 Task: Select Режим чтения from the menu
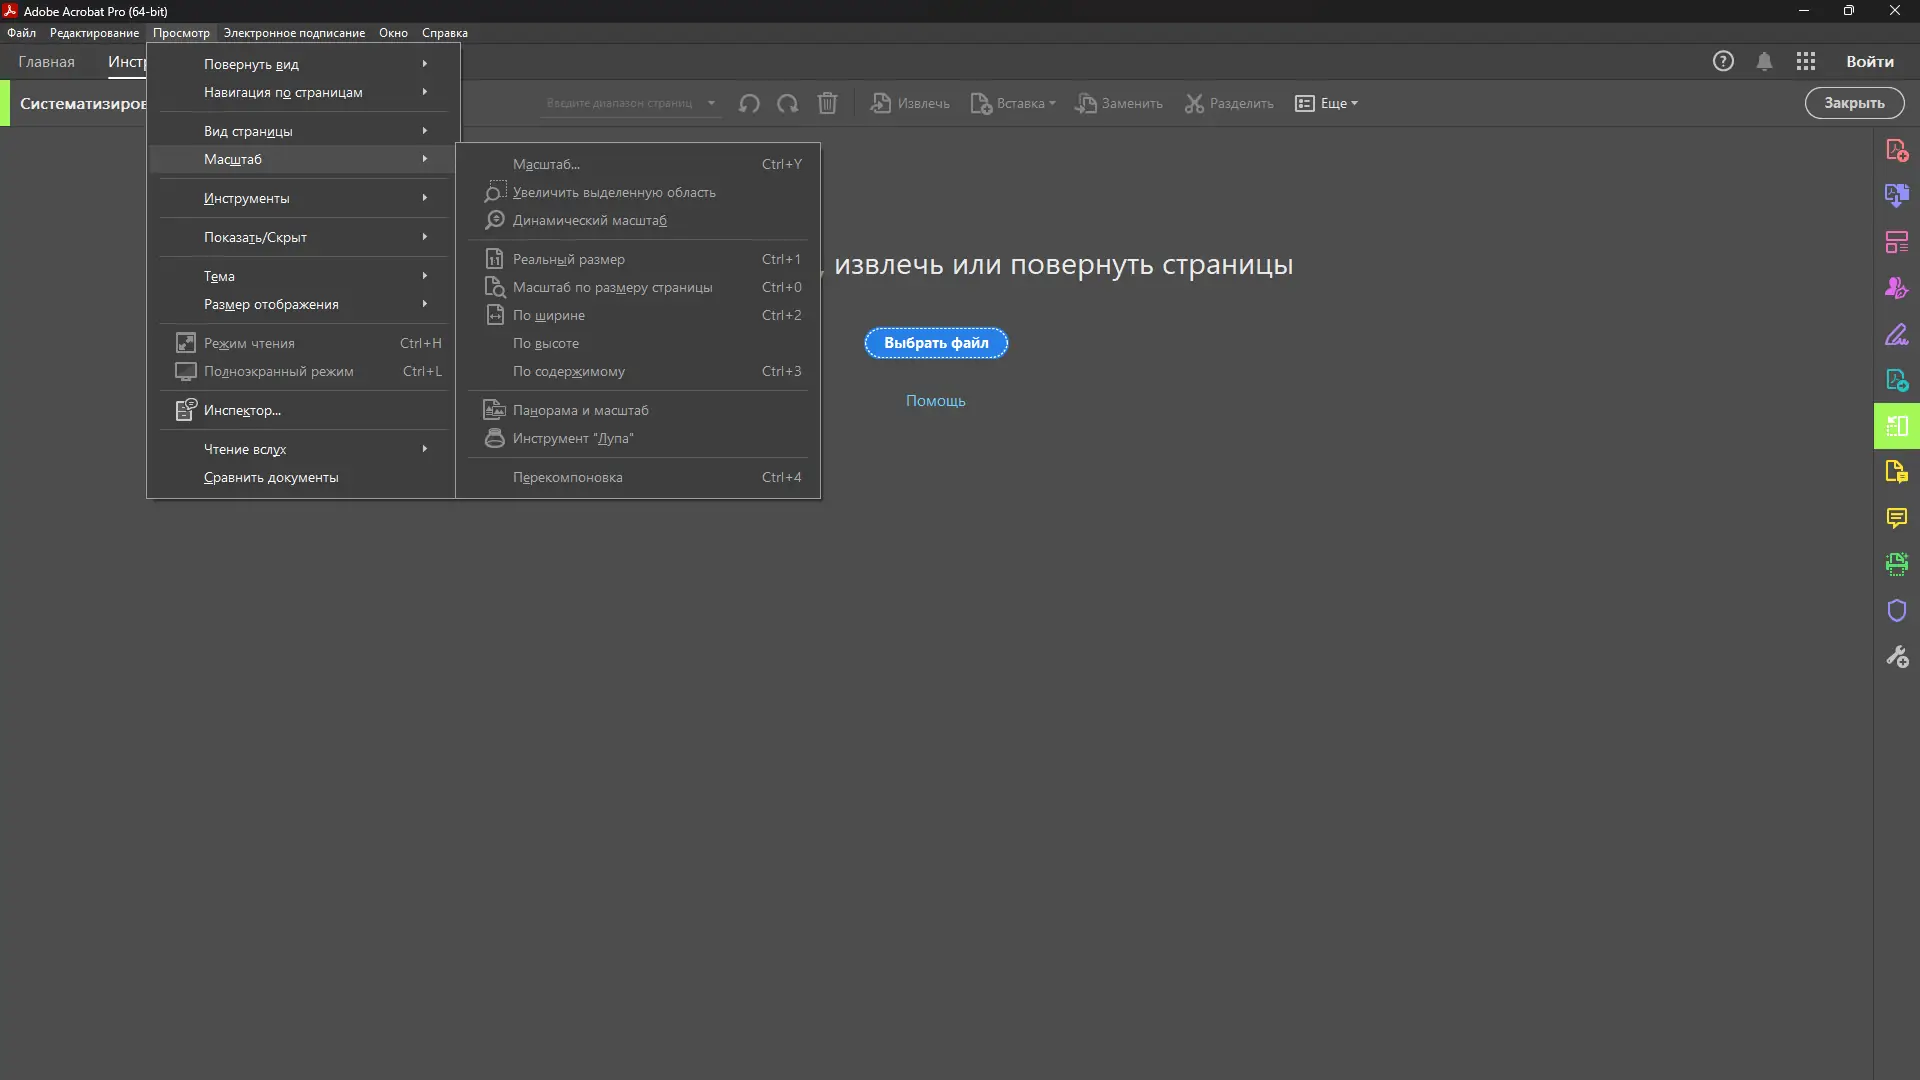point(249,342)
